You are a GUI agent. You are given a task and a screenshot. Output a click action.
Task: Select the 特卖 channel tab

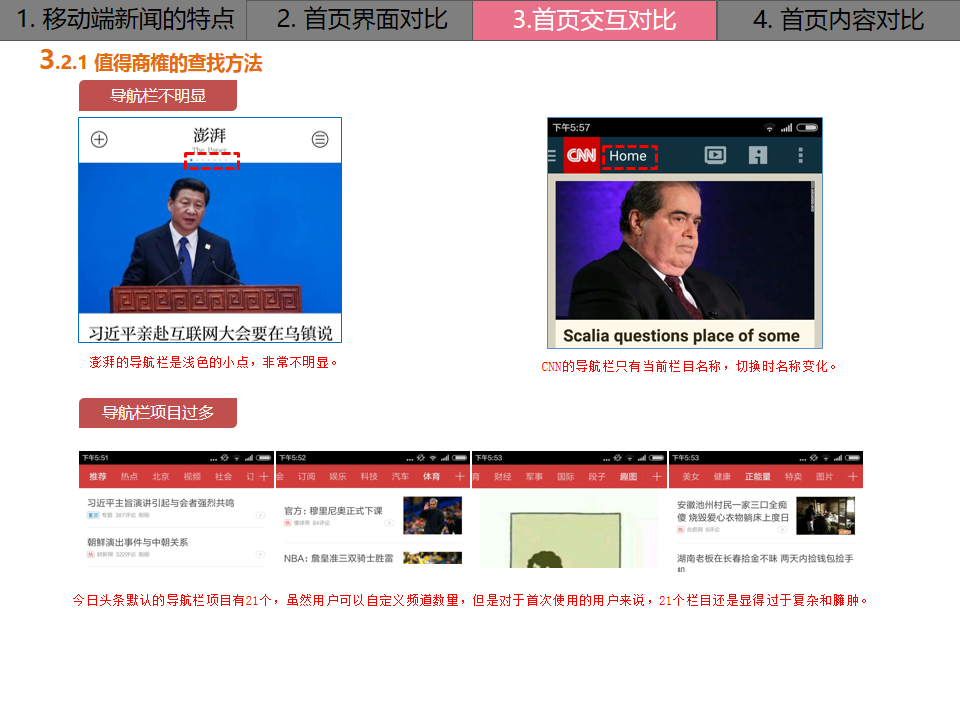click(793, 476)
